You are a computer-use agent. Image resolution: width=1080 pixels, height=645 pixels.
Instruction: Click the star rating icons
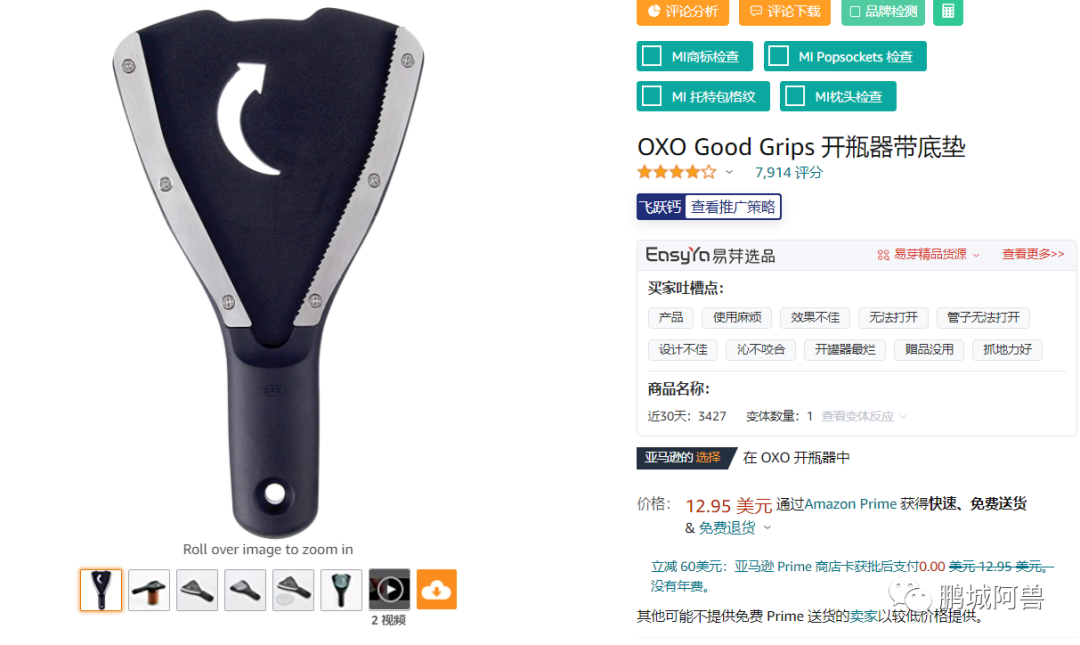click(x=677, y=172)
